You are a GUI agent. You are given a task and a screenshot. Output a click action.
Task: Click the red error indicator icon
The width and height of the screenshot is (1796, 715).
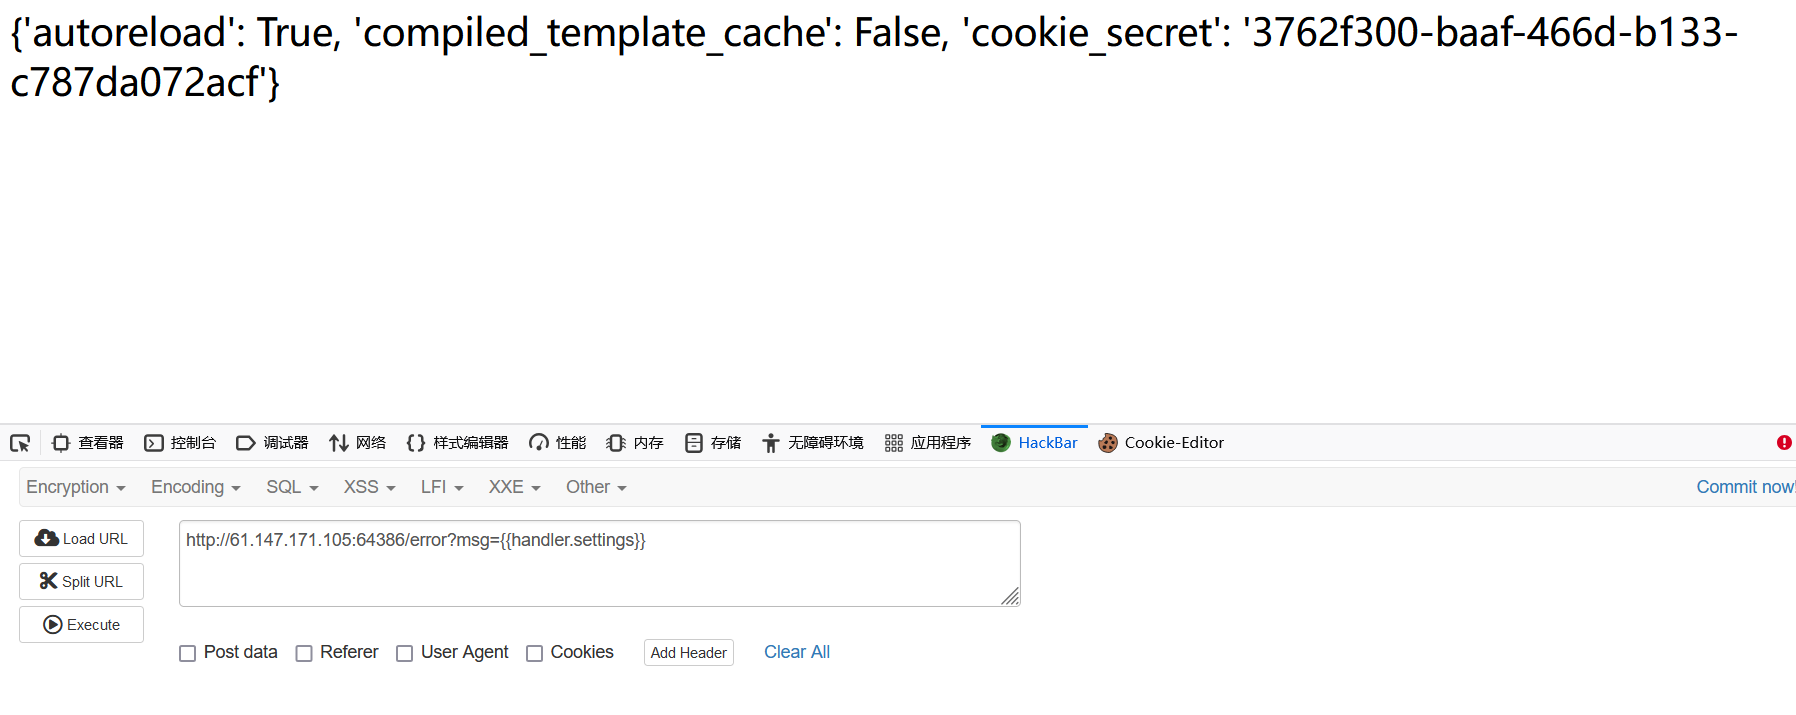click(x=1784, y=443)
